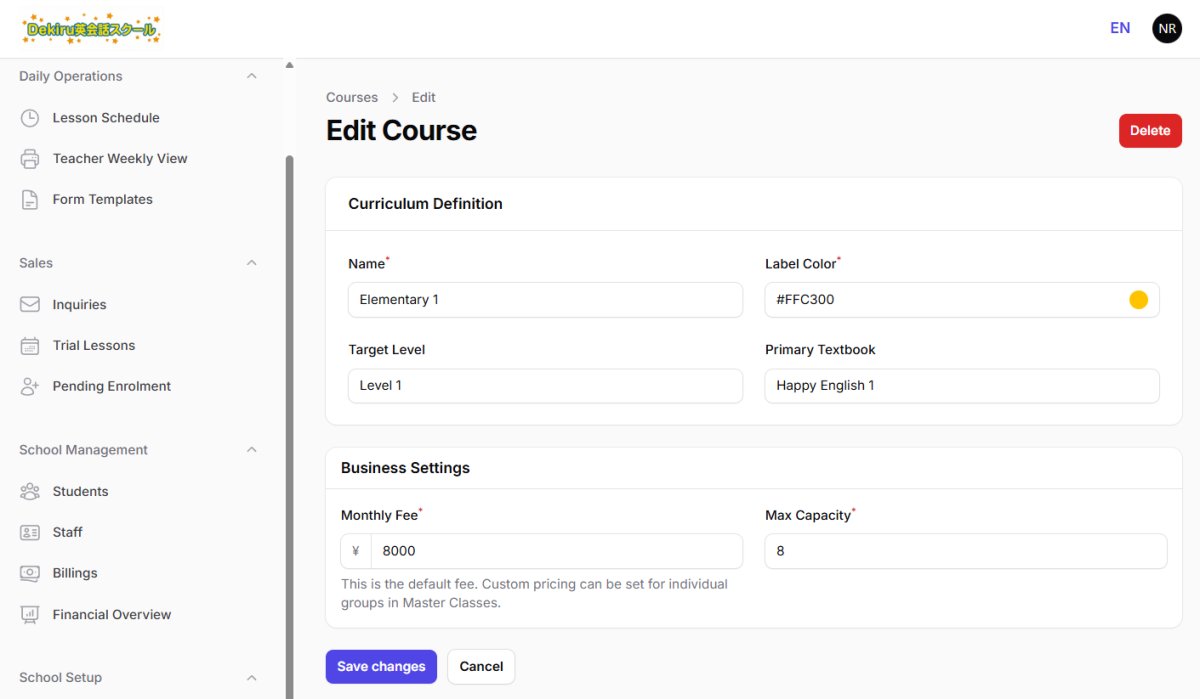Switch language using the EN control

(x=1120, y=28)
